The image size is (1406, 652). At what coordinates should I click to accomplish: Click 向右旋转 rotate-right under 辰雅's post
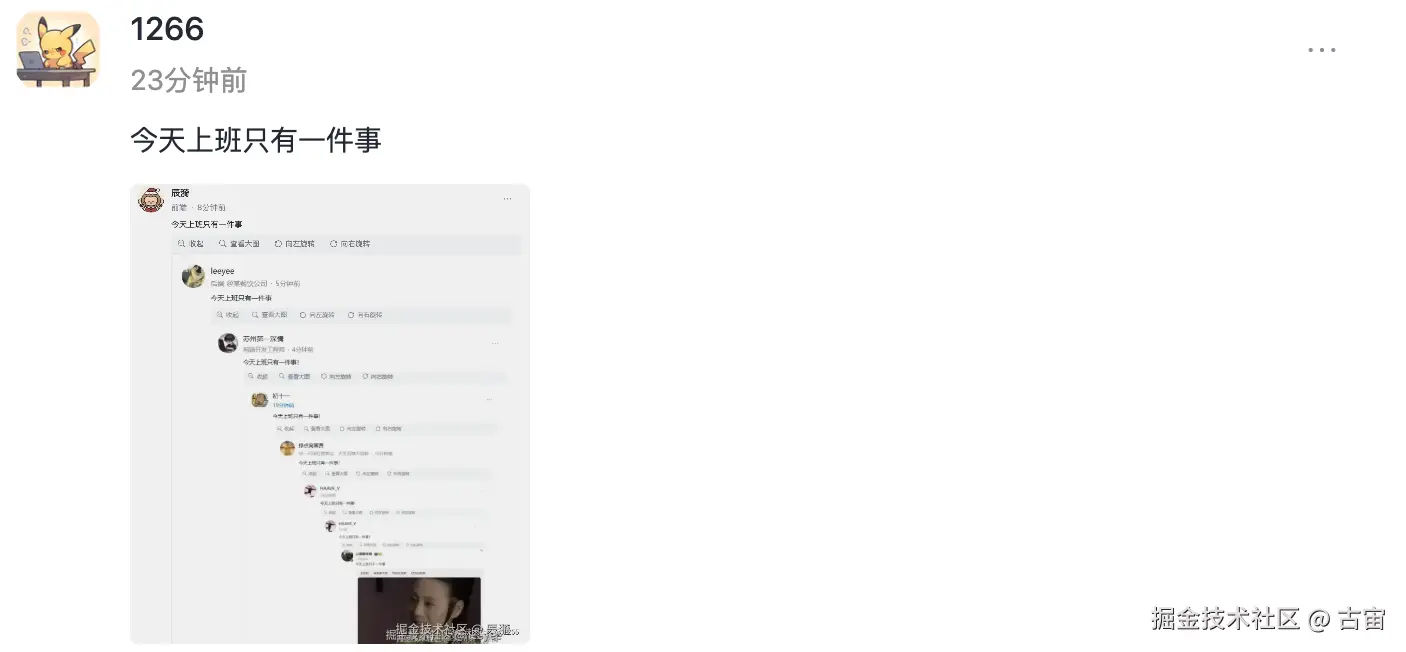tap(349, 243)
